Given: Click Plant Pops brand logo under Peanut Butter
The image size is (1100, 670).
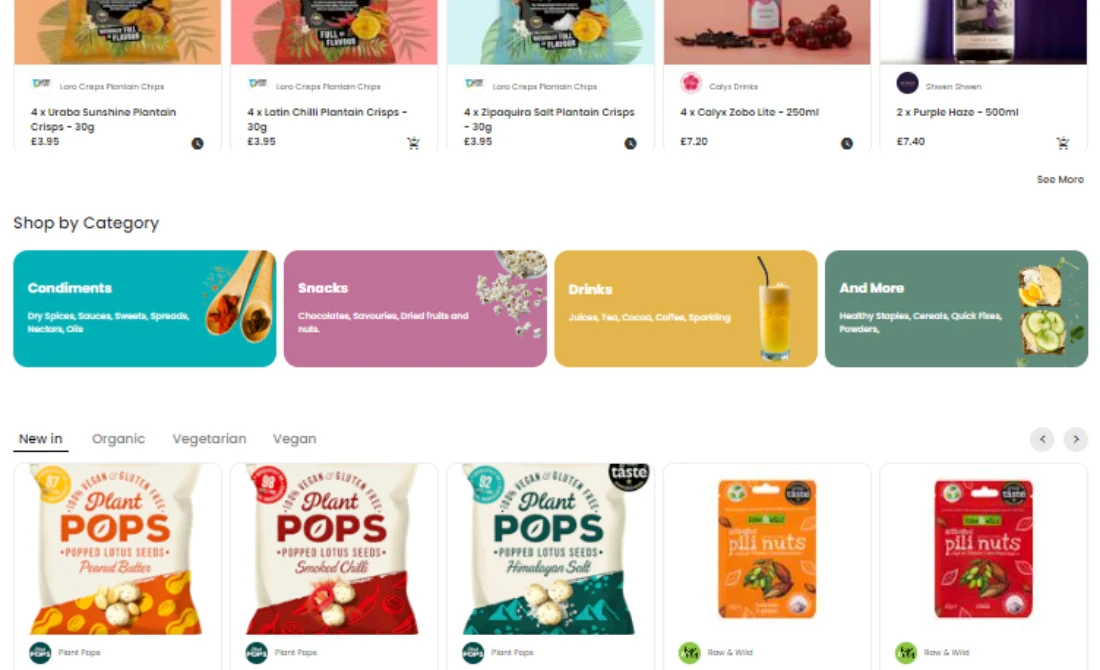Looking at the screenshot, I should 40,652.
